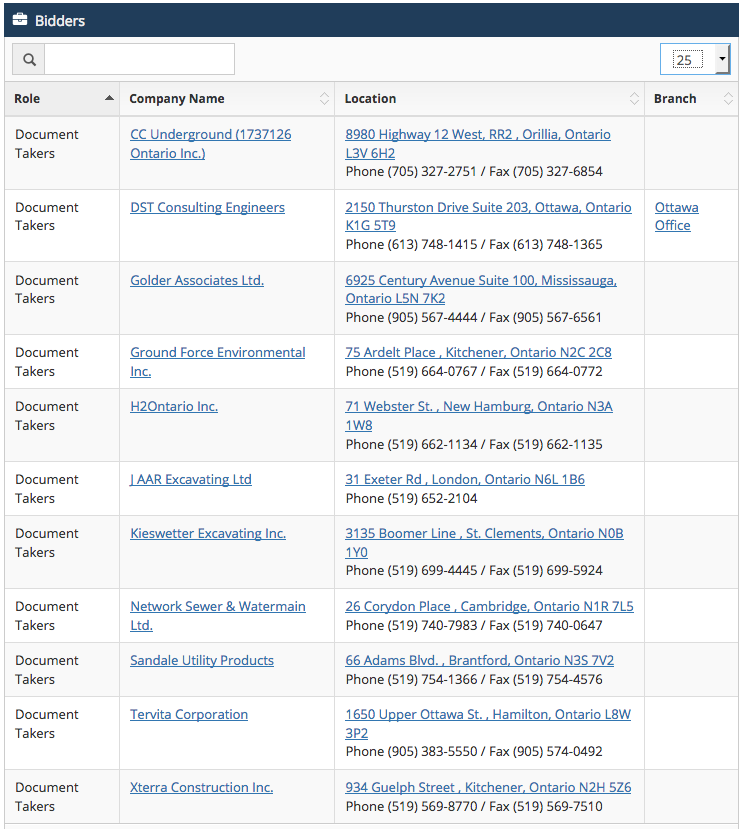Click phone (905) 567-4444 text
The width and height of the screenshot is (744, 829).
tap(411, 317)
